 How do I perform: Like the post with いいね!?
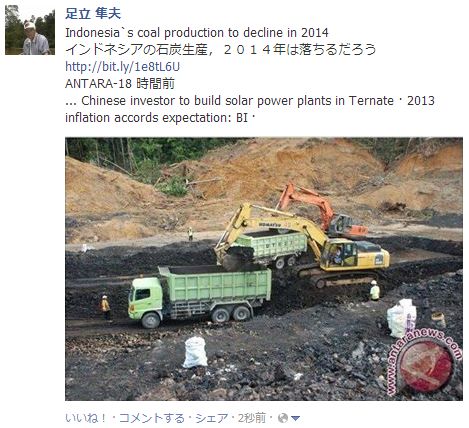(86, 418)
